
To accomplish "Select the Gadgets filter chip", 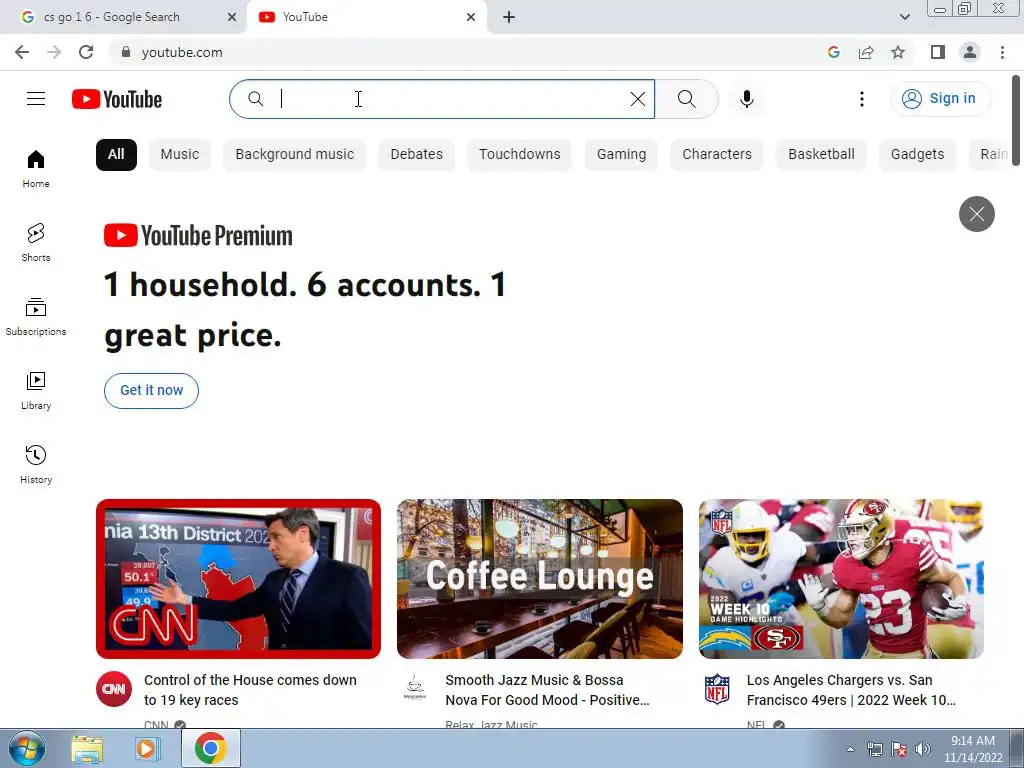I will [x=918, y=155].
